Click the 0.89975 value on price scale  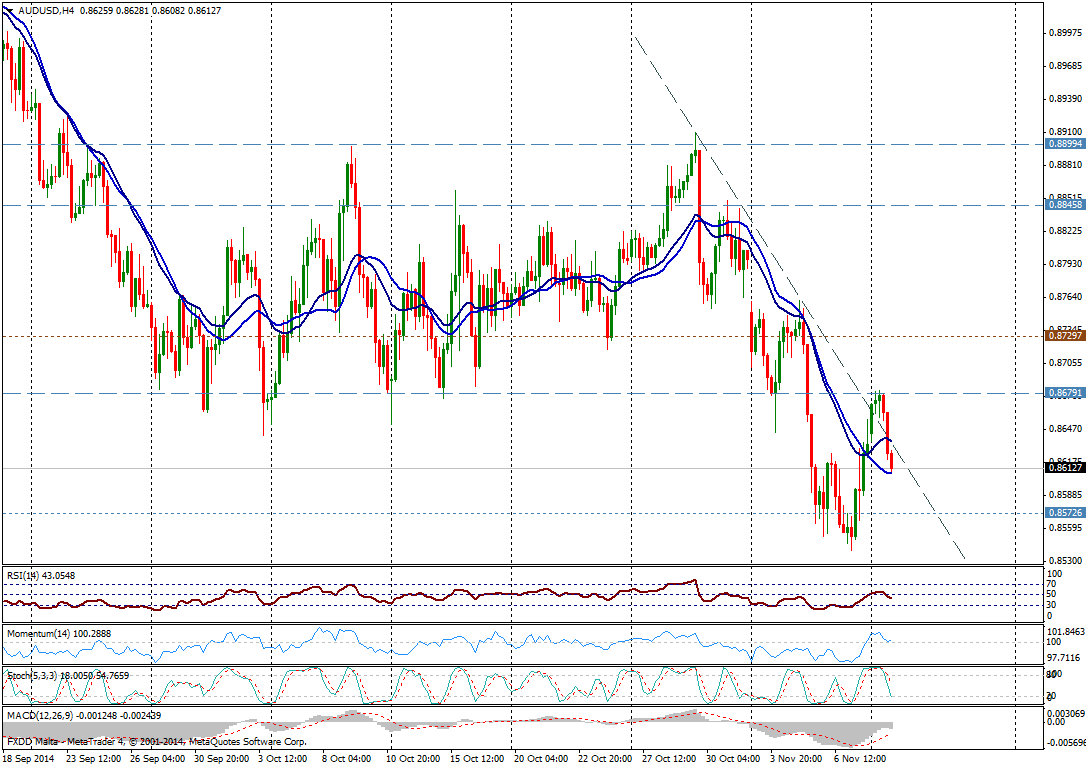coord(1064,33)
